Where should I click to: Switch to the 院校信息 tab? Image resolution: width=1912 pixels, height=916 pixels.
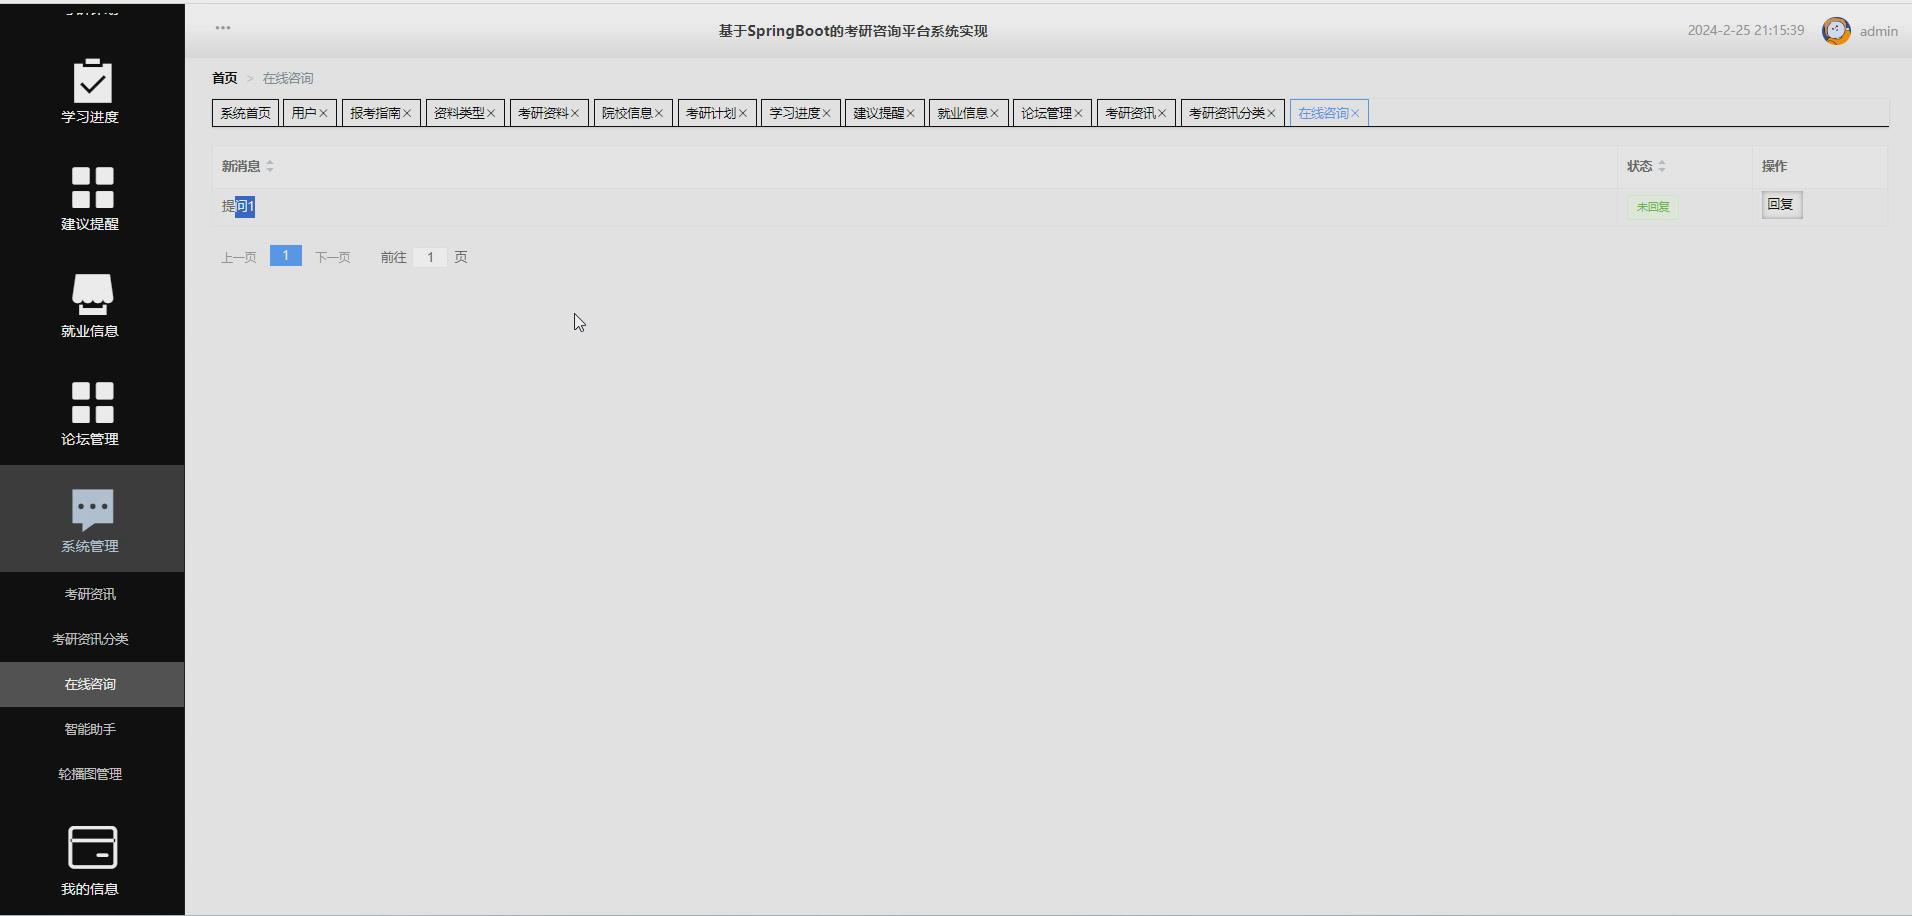(x=627, y=113)
